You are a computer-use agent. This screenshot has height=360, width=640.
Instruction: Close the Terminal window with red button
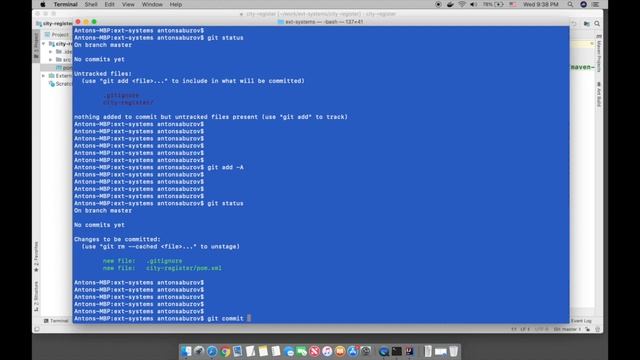[x=78, y=22]
